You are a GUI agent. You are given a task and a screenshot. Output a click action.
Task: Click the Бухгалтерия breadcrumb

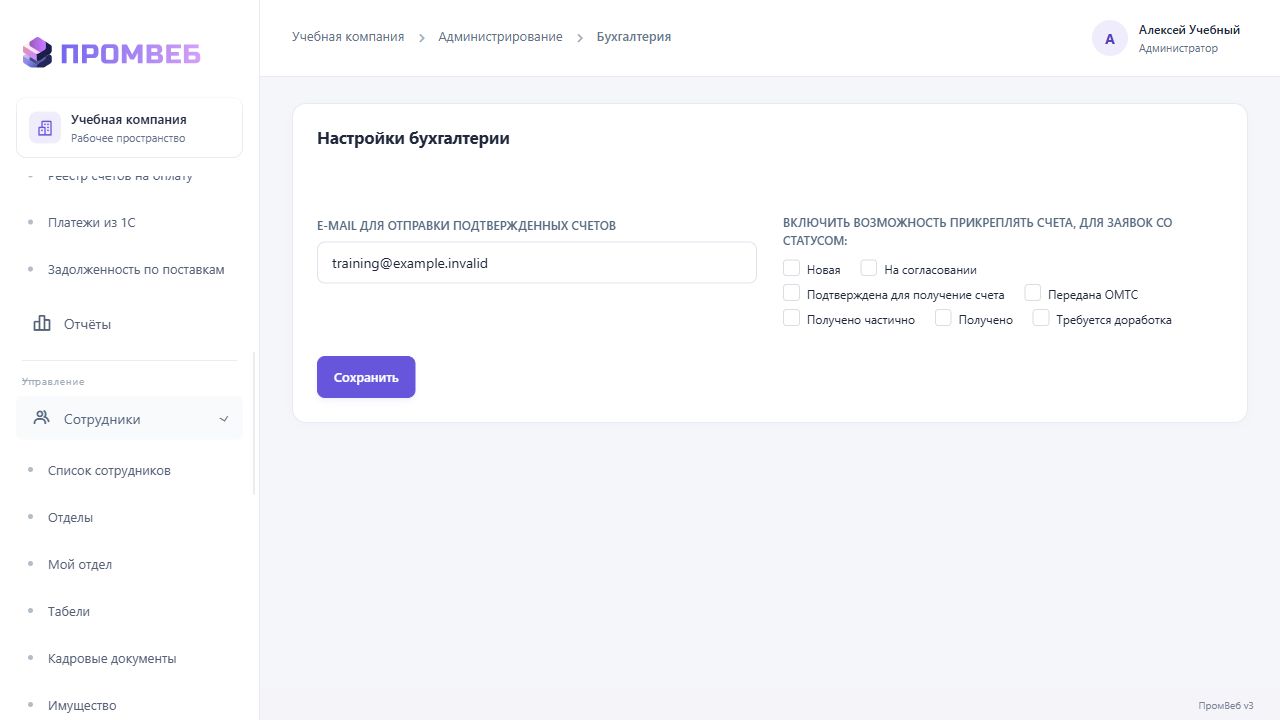point(634,37)
